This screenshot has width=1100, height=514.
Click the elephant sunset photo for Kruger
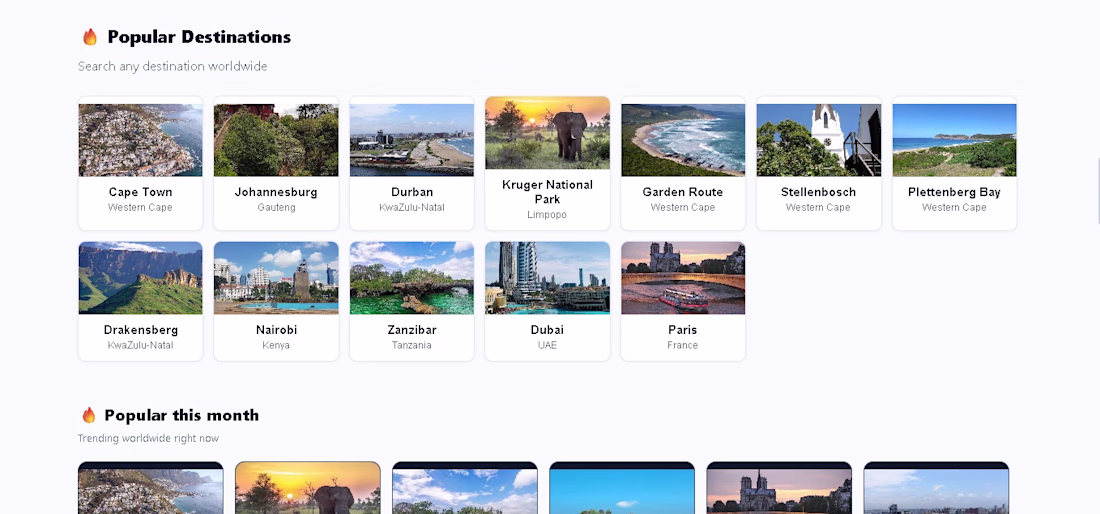tap(547, 133)
